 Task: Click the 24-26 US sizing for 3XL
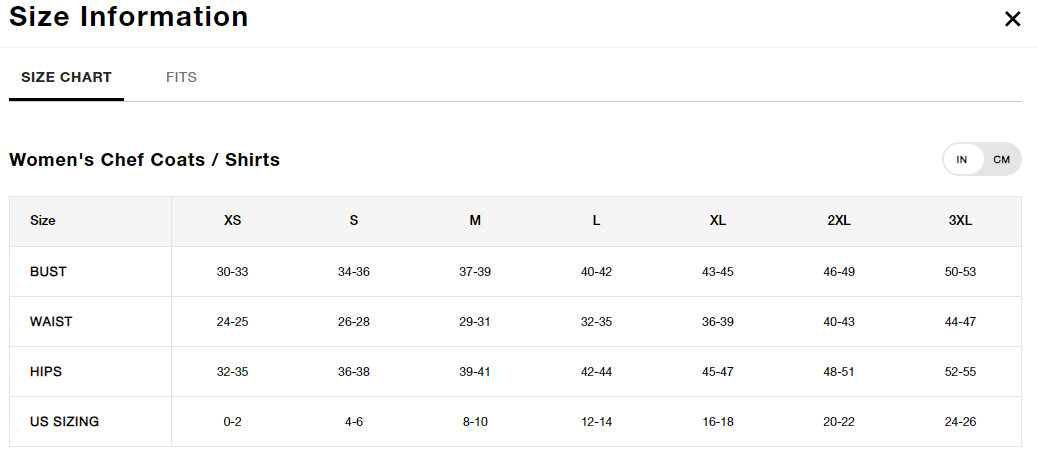coord(961,421)
